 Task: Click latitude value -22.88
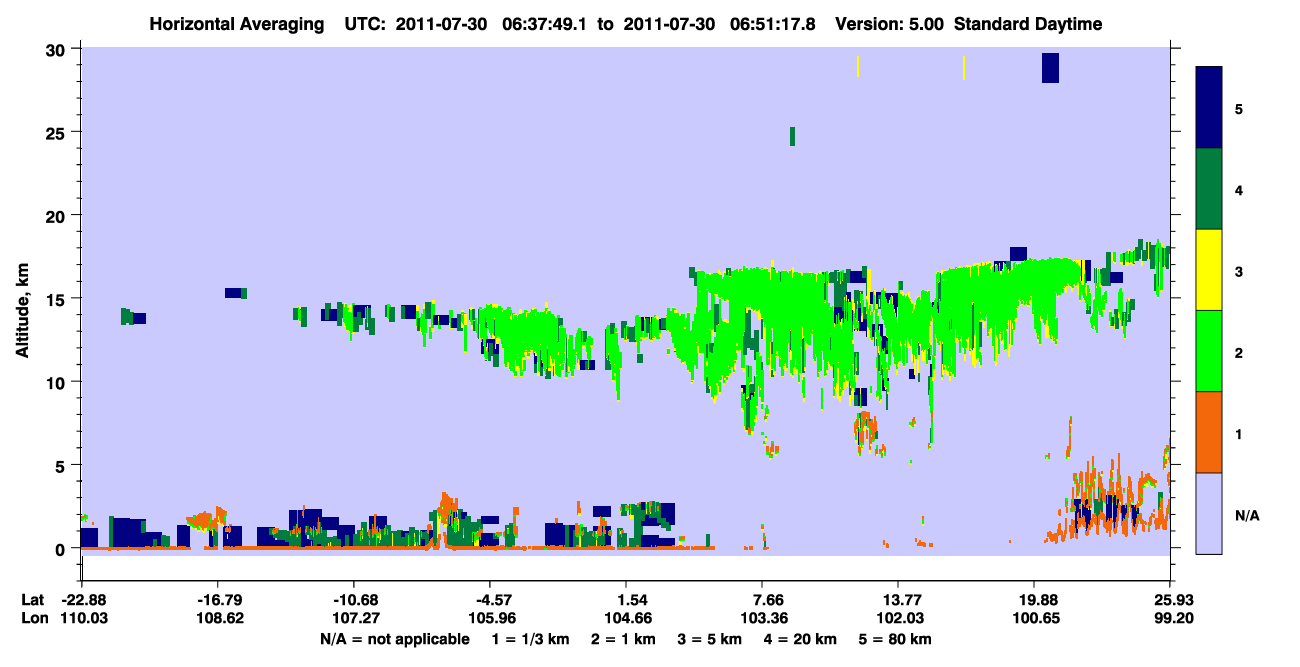tap(84, 600)
